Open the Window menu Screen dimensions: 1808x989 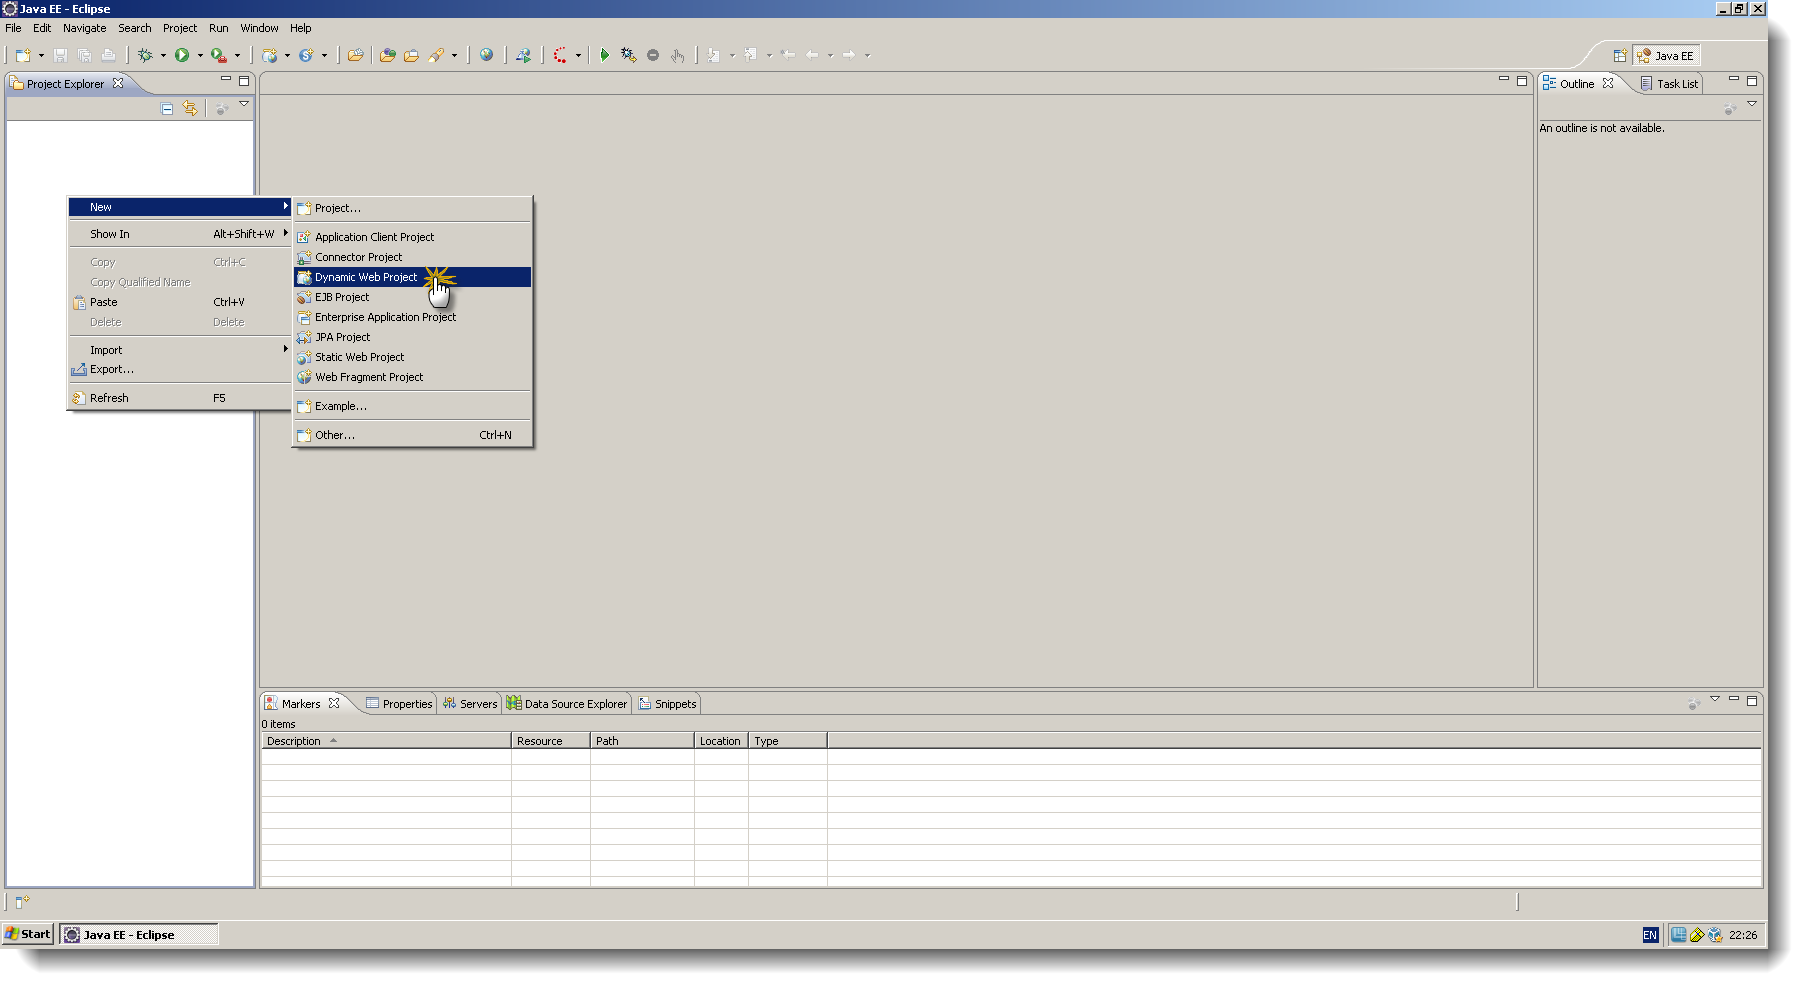coord(259,27)
